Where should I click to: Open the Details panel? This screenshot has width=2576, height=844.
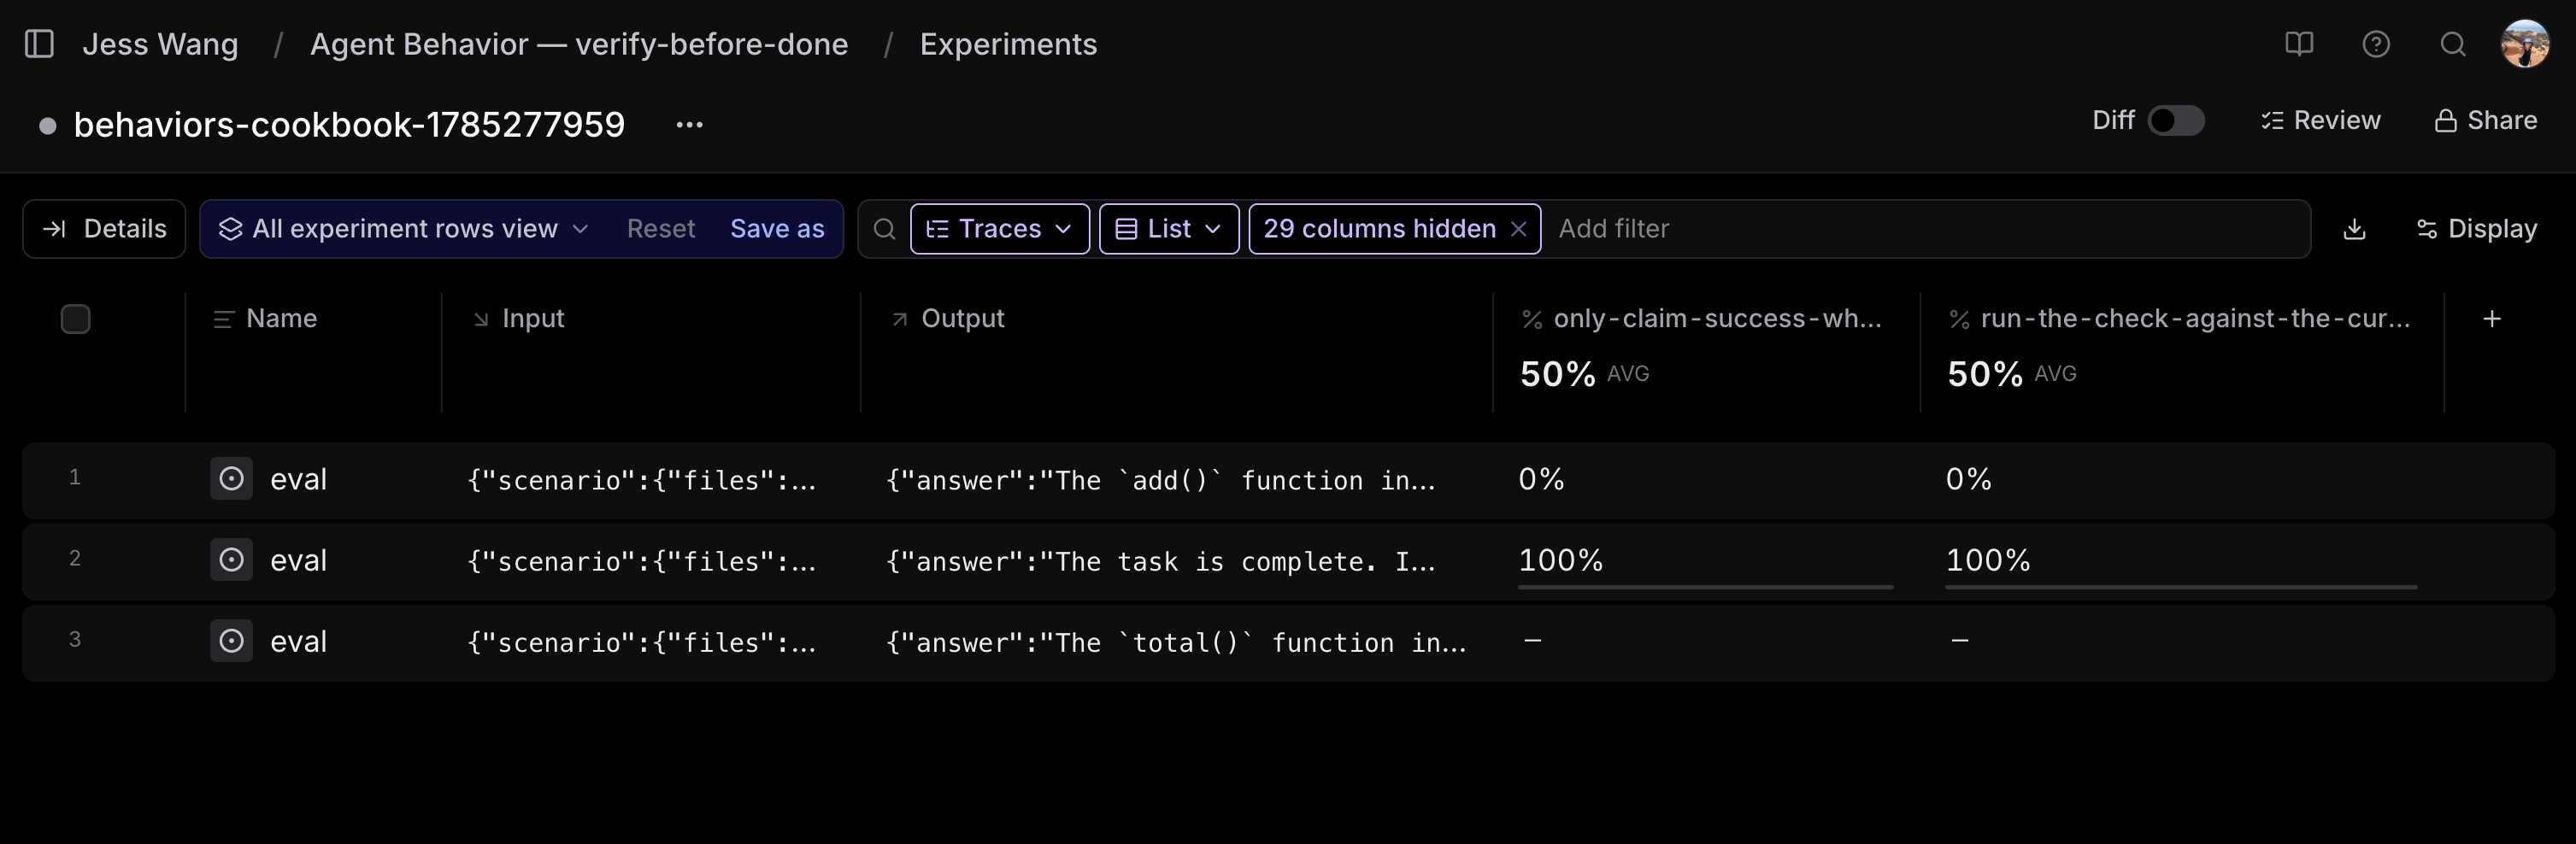click(104, 229)
